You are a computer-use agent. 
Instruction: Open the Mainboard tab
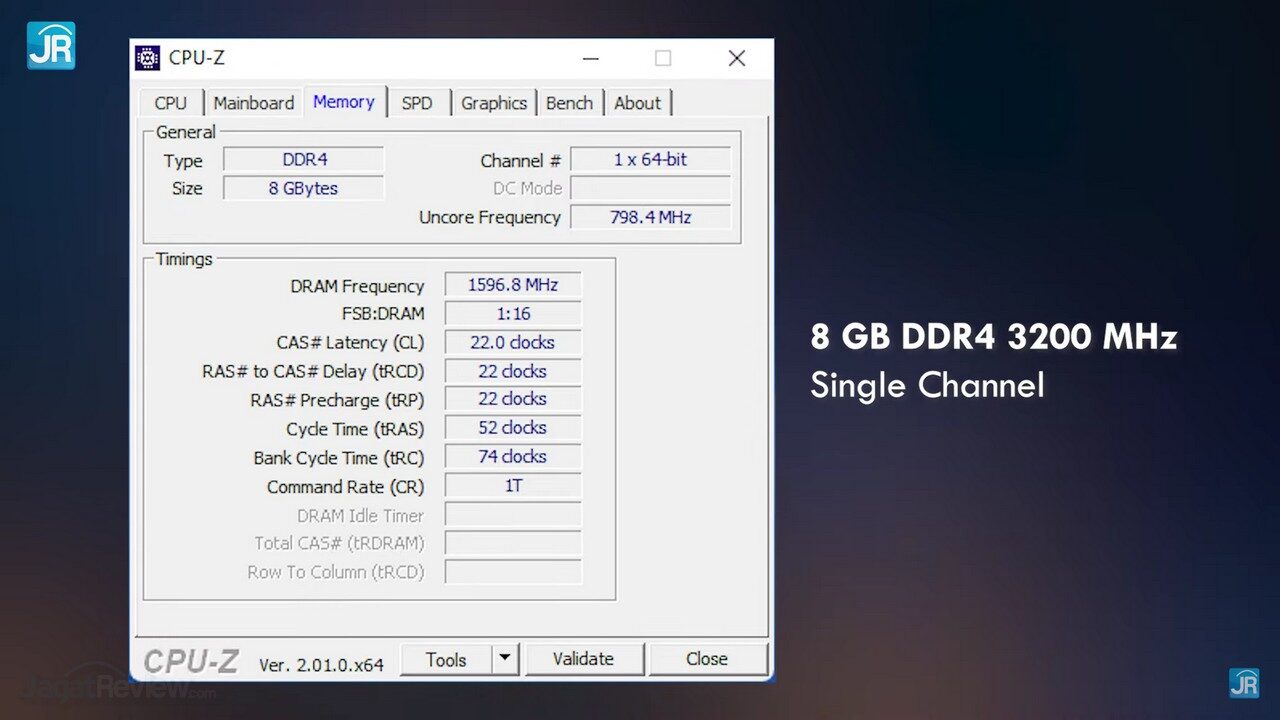[x=253, y=103]
